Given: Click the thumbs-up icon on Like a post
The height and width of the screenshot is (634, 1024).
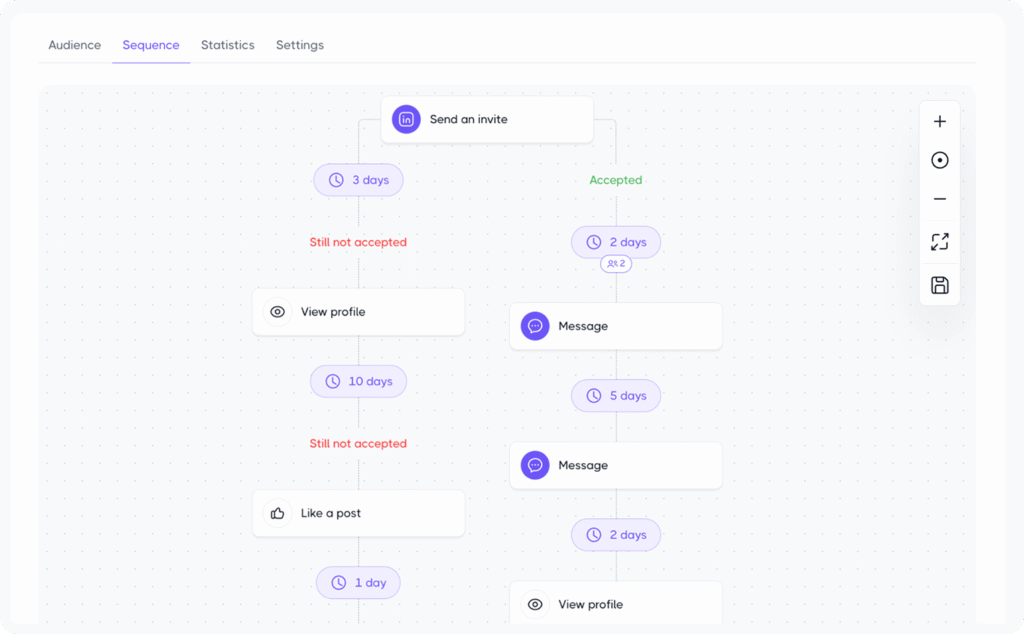Looking at the screenshot, I should [277, 513].
